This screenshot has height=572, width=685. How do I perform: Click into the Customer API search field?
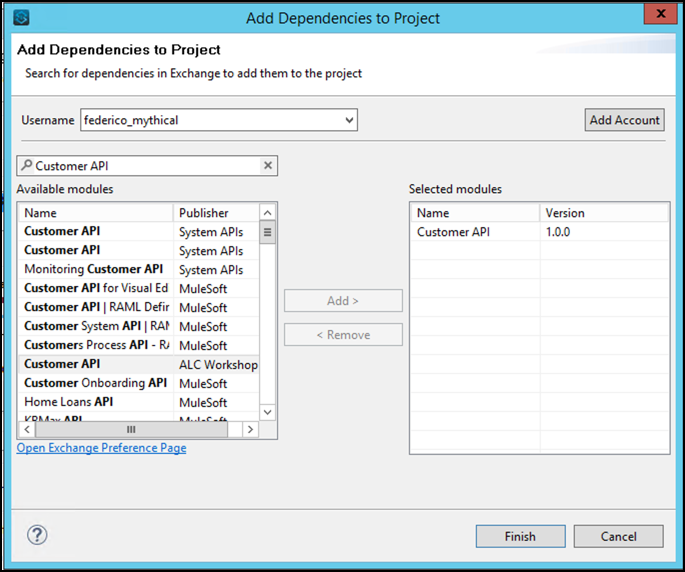(147, 166)
